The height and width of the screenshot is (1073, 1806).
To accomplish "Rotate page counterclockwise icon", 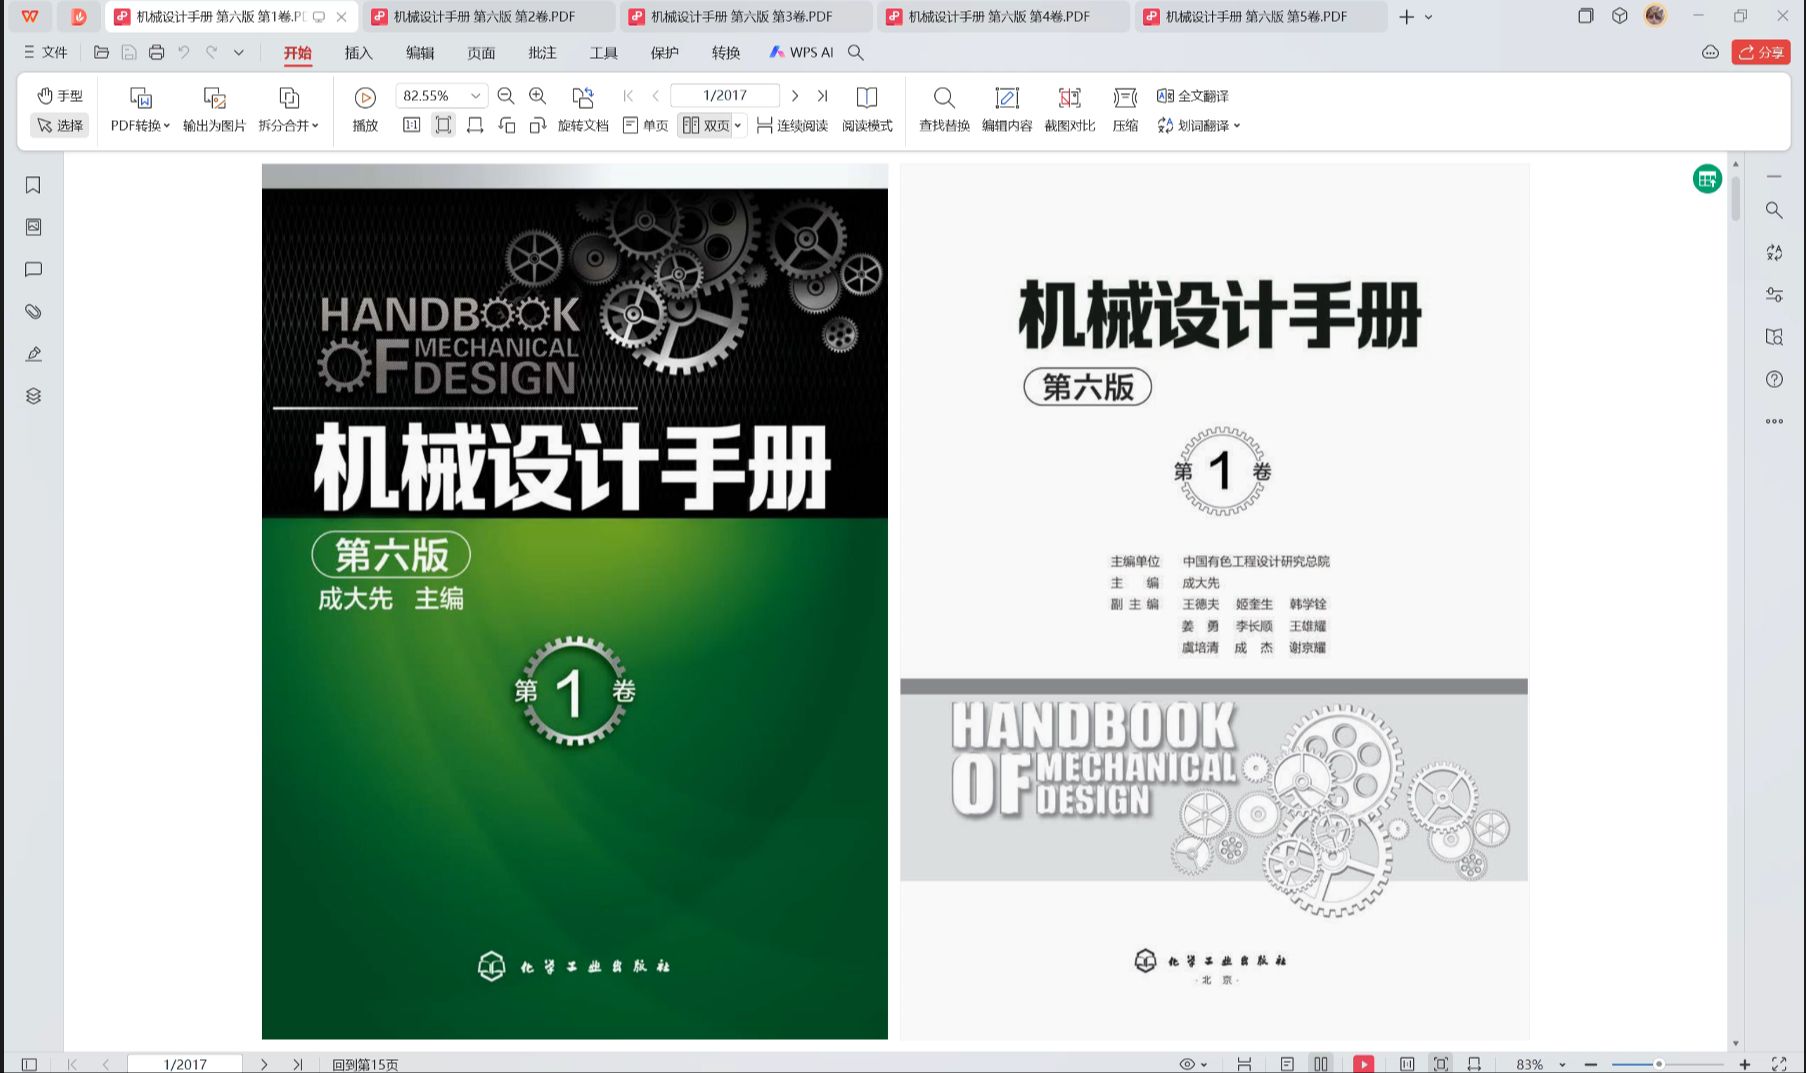I will click(507, 125).
